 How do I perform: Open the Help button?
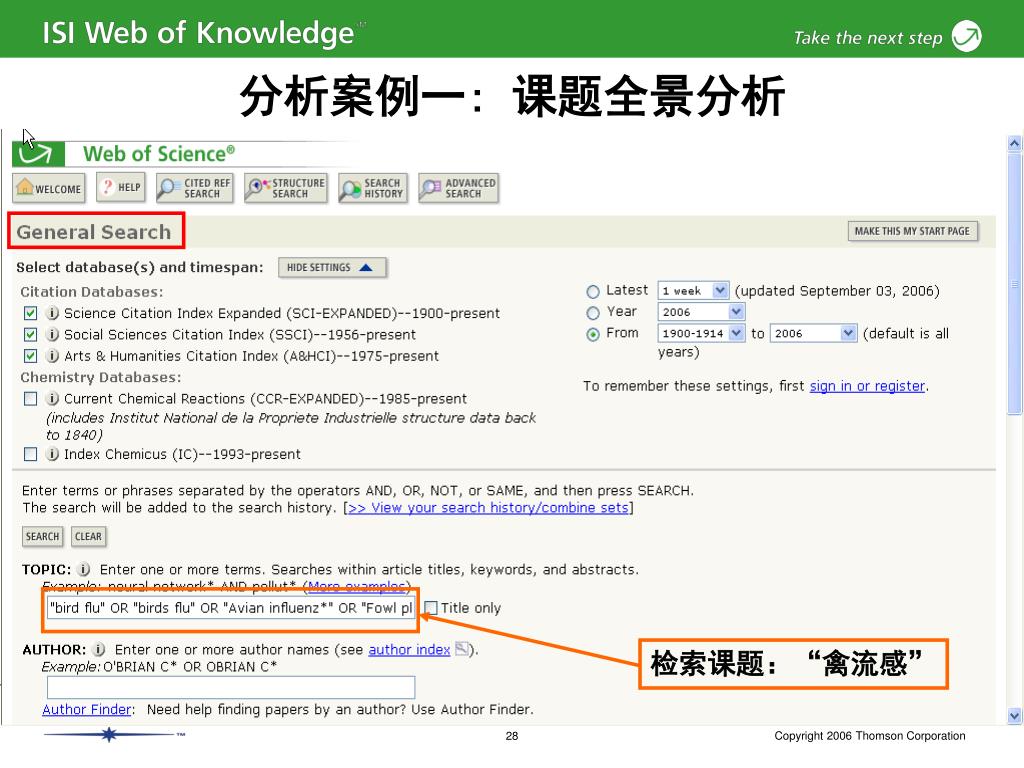click(x=121, y=188)
